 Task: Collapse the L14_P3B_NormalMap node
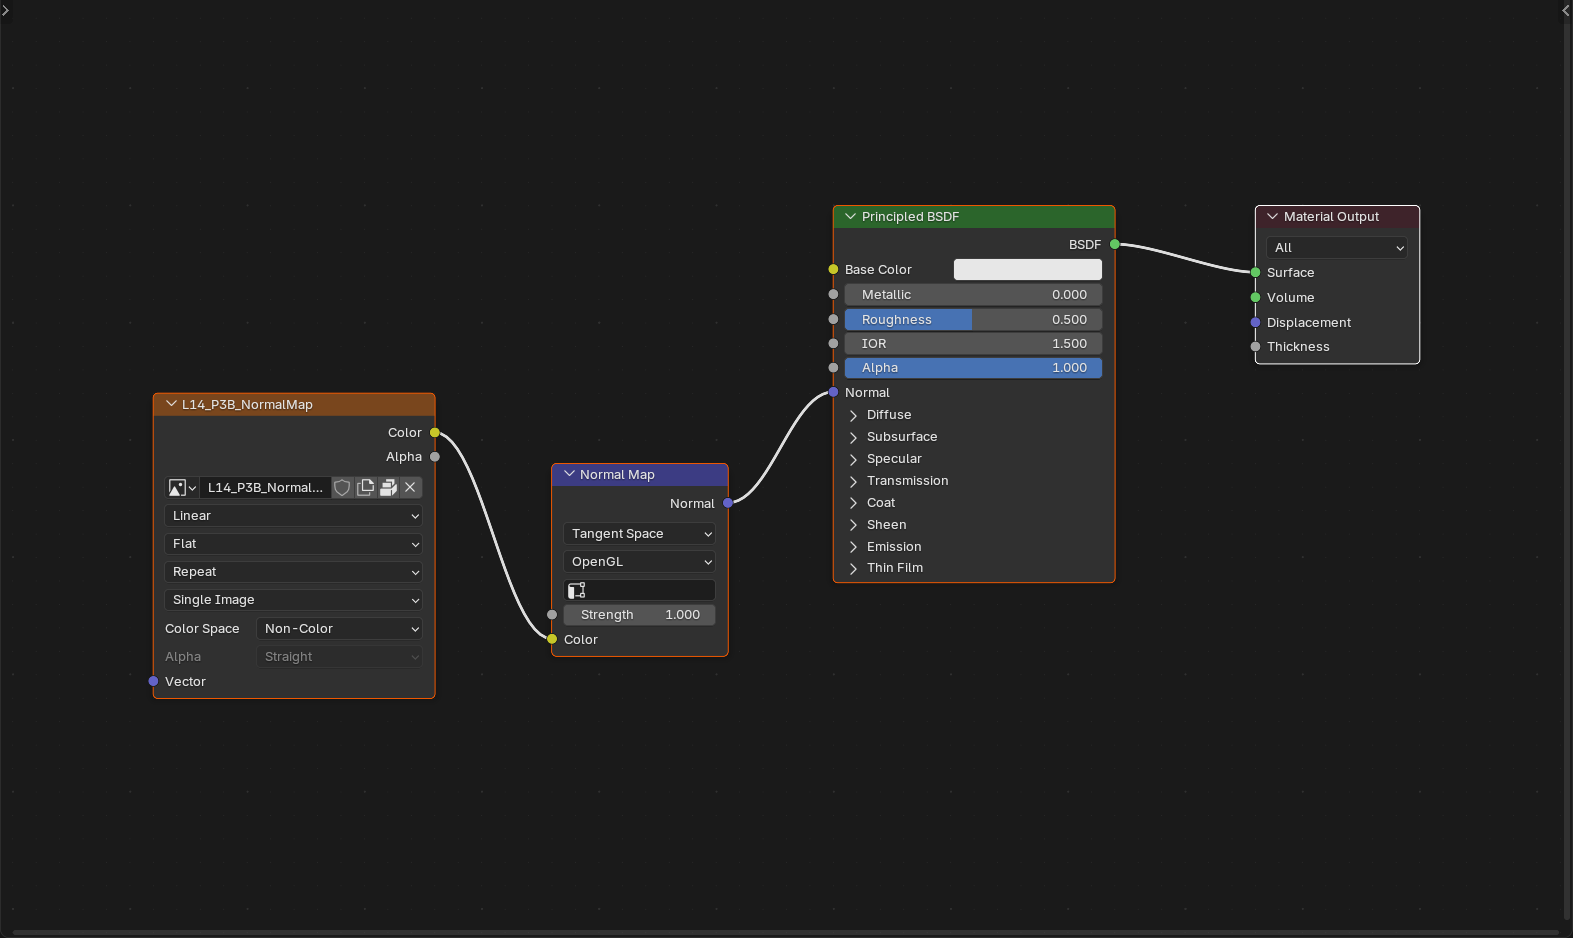pos(172,404)
